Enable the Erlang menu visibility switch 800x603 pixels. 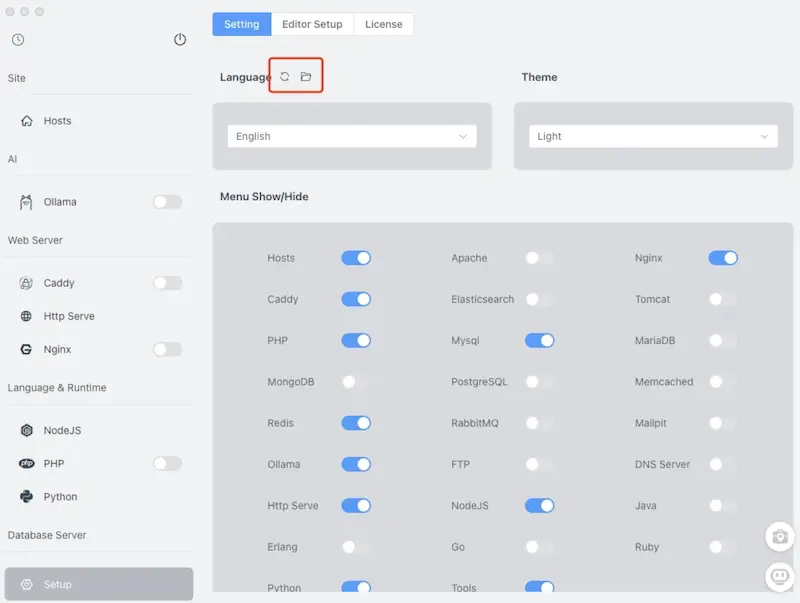click(x=356, y=547)
